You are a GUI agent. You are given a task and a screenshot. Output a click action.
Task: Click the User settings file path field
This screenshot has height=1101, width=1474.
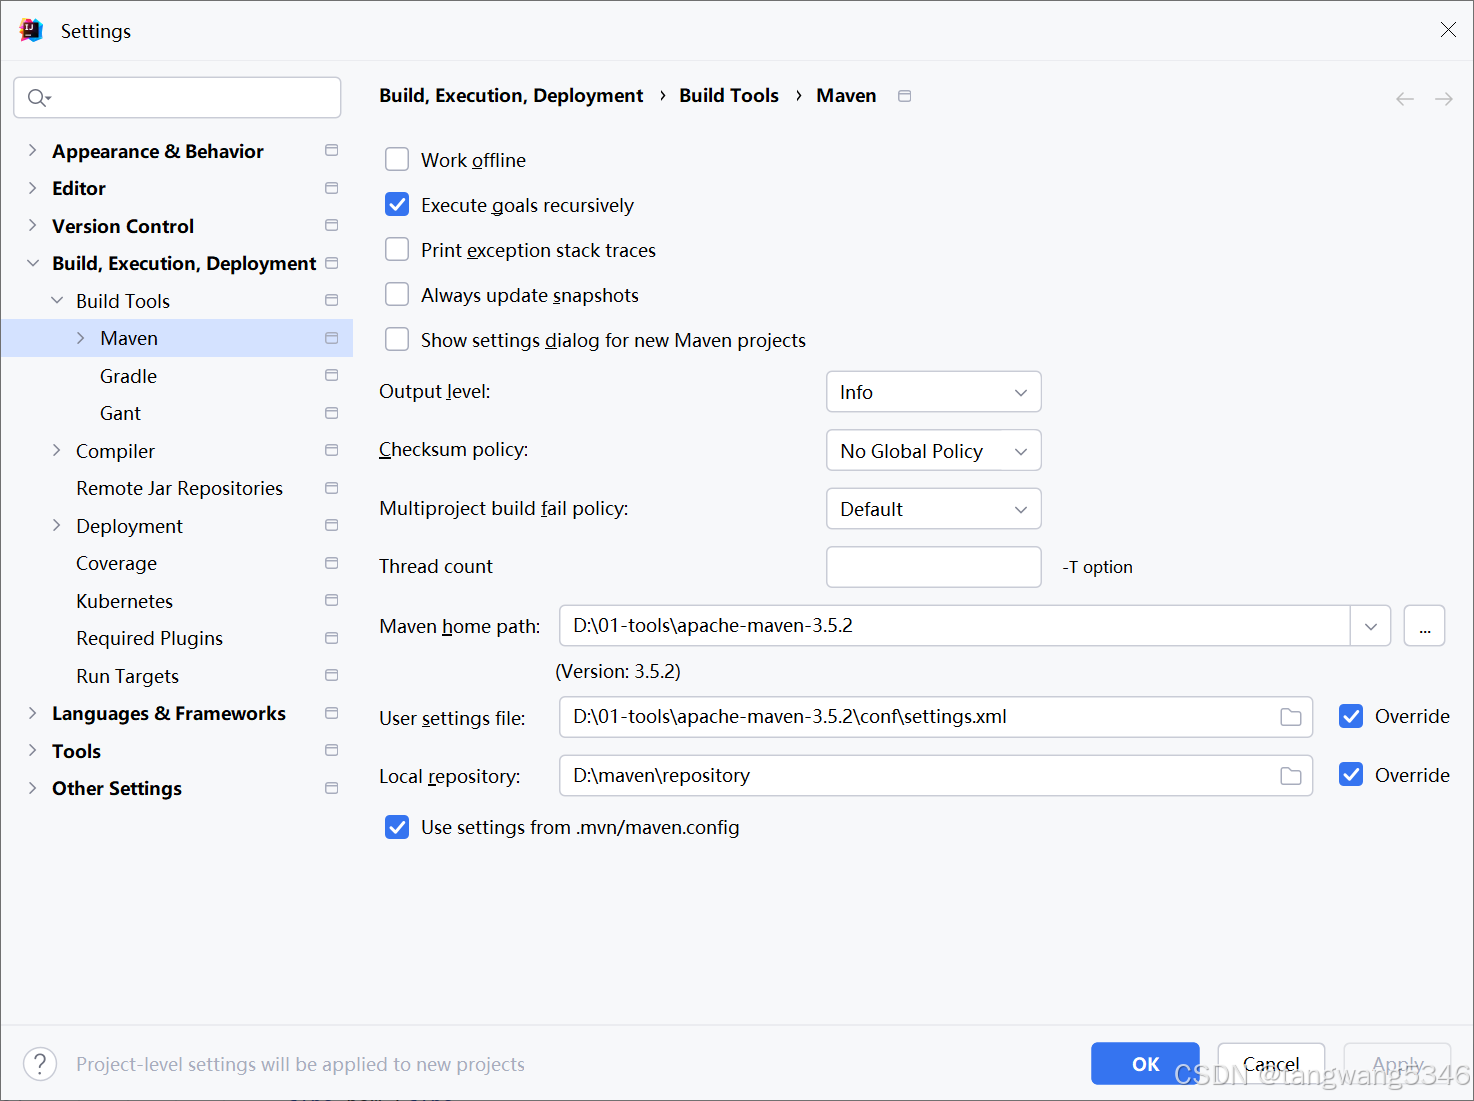click(935, 717)
